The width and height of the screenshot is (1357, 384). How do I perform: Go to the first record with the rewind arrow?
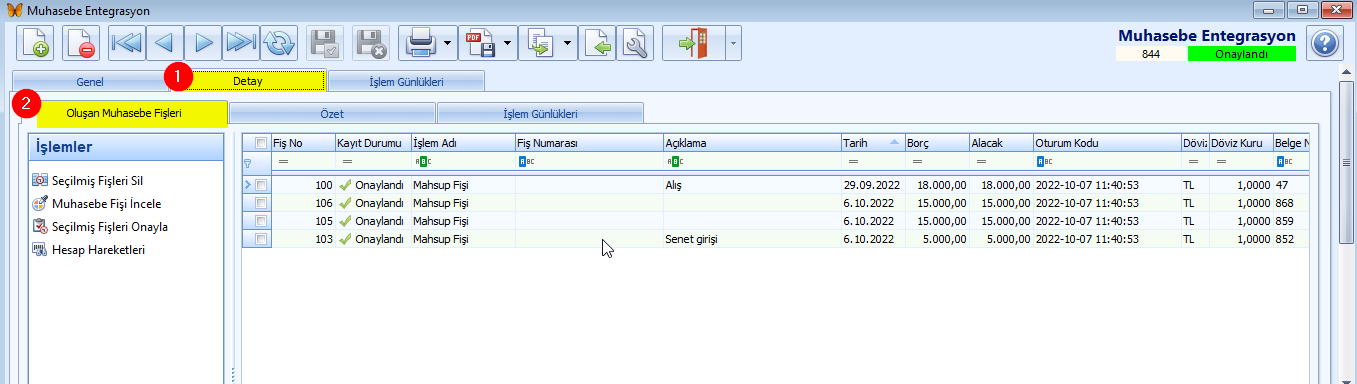pos(127,43)
